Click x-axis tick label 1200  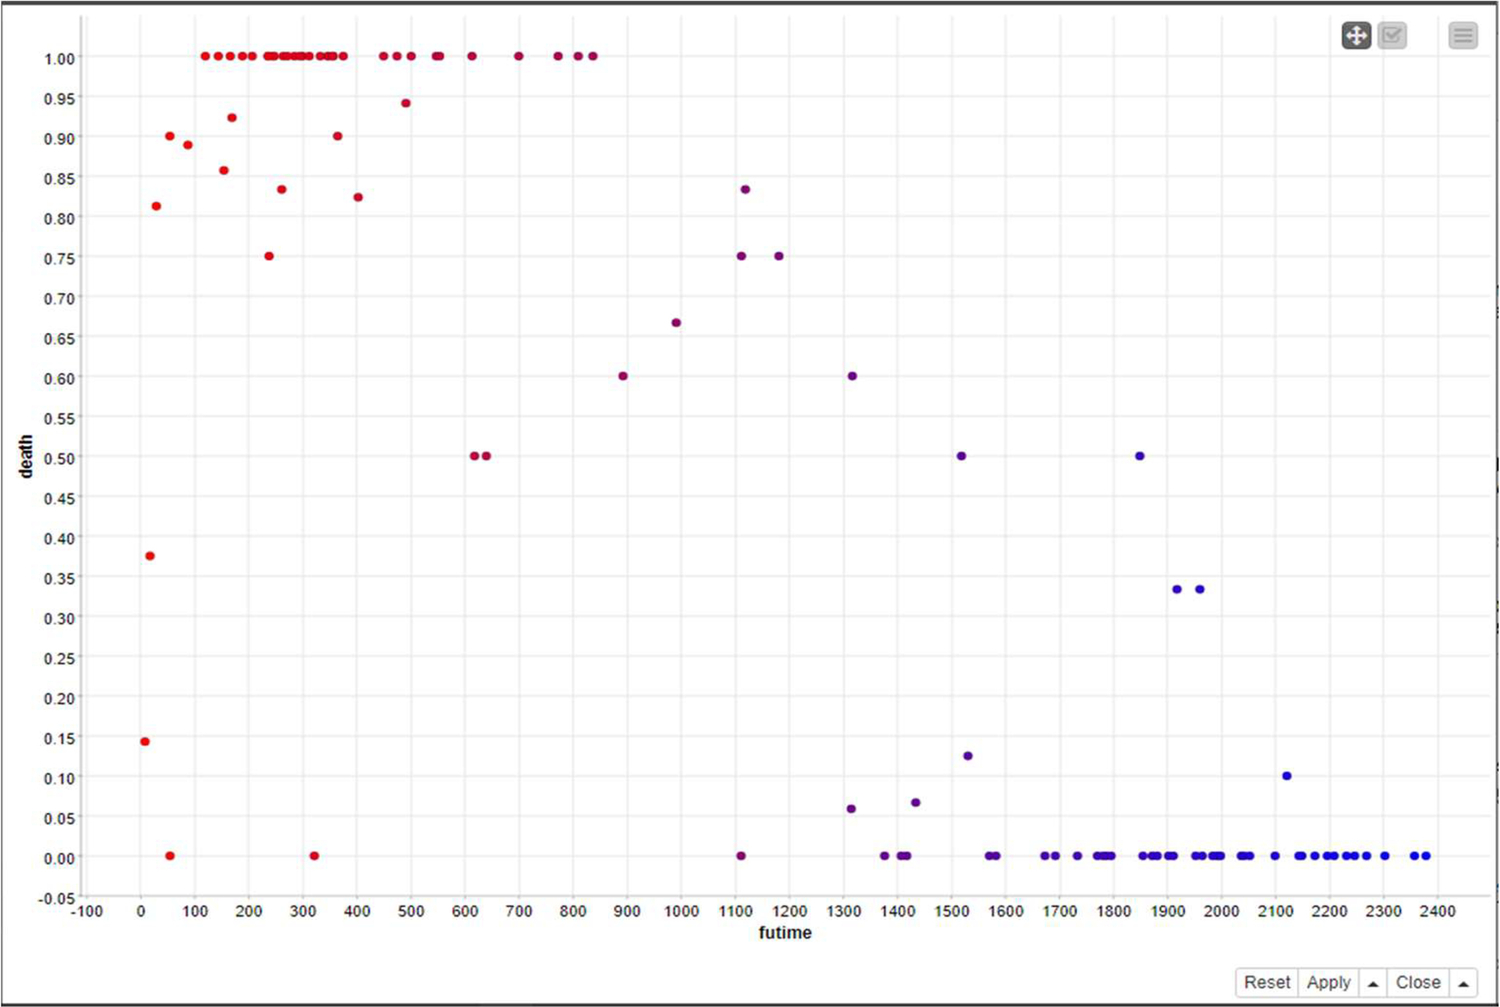pos(789,911)
